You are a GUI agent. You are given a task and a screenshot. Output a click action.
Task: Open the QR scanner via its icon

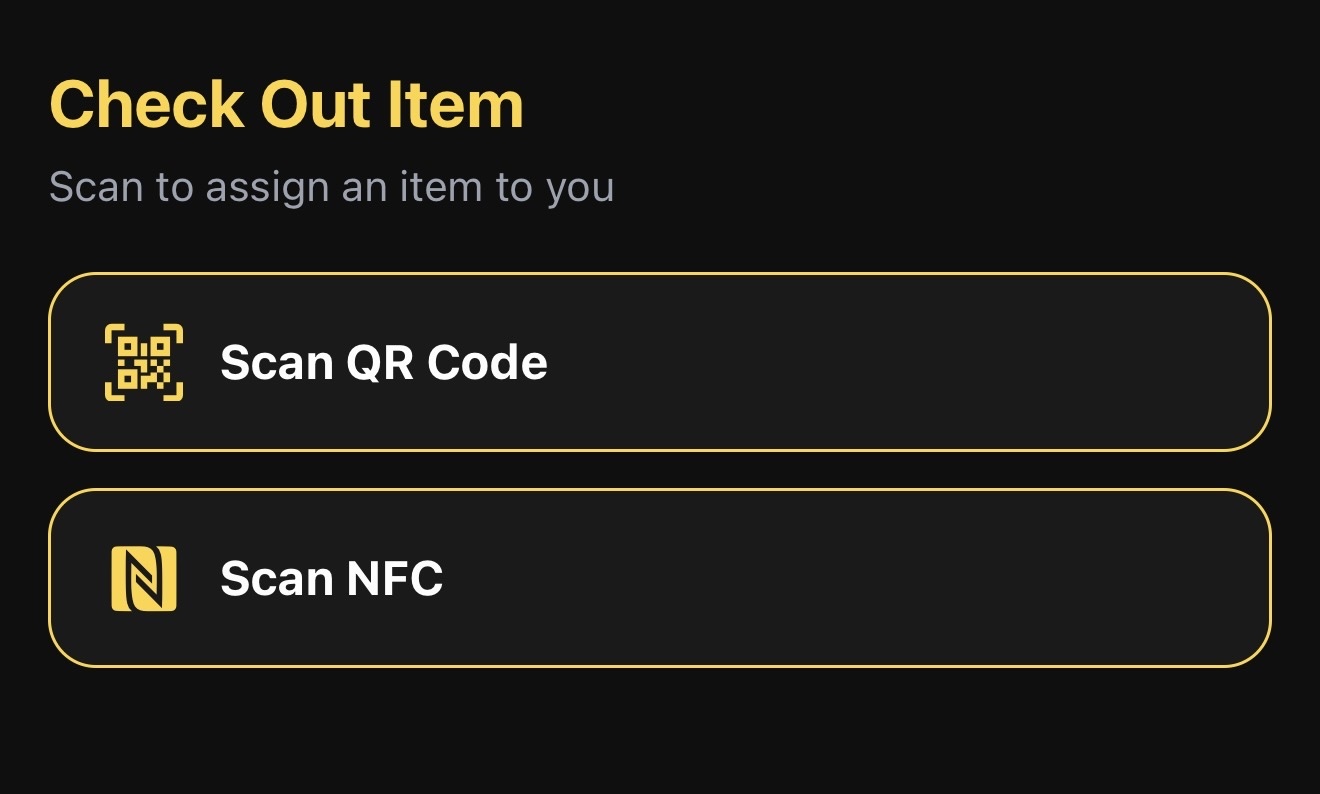(143, 361)
